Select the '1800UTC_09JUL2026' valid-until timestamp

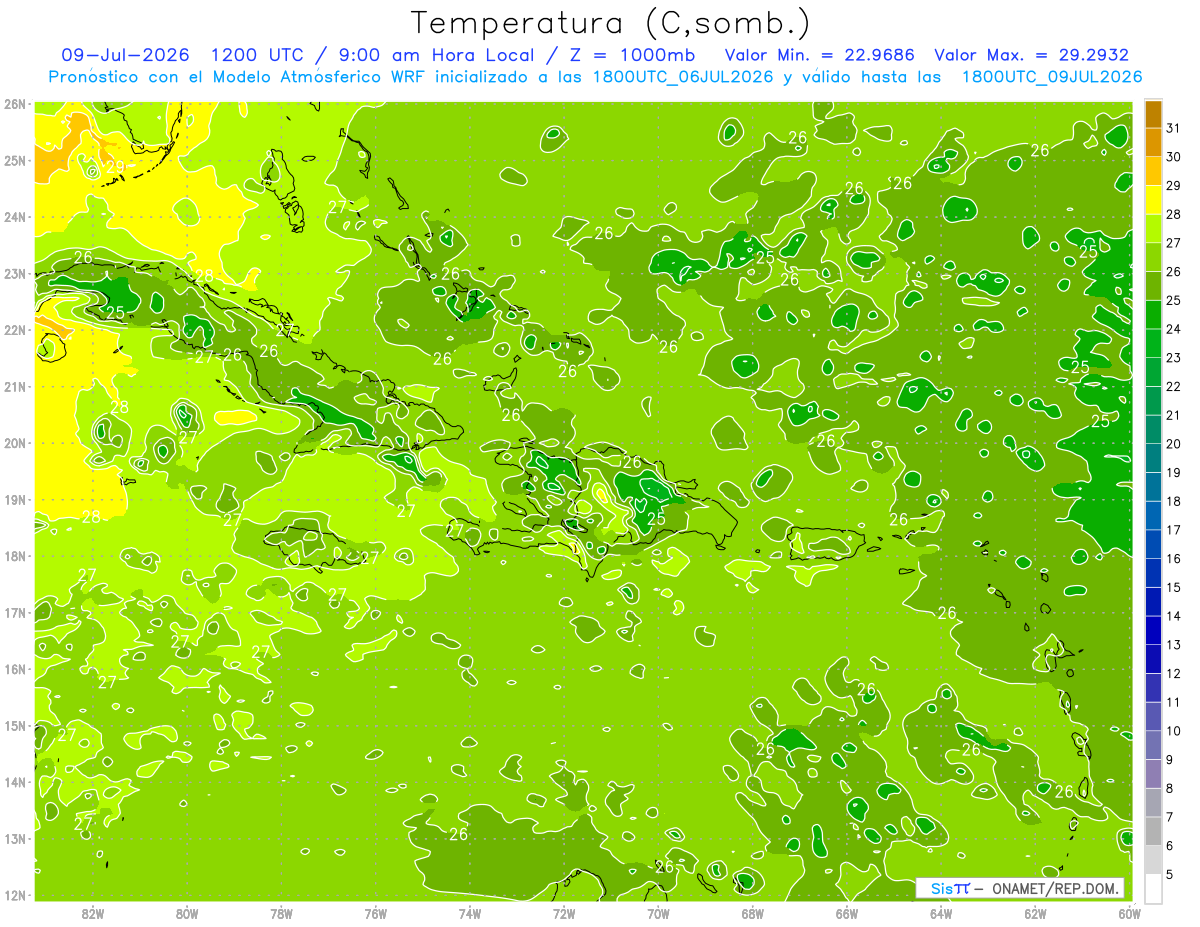click(x=1052, y=77)
